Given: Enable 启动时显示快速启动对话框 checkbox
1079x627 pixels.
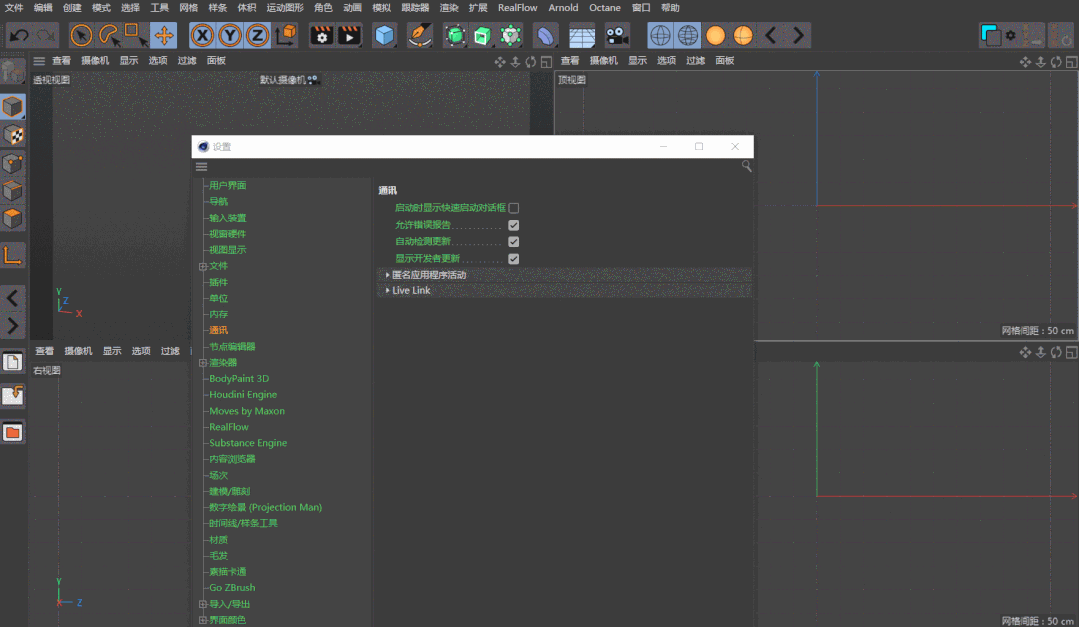Looking at the screenshot, I should pos(514,208).
